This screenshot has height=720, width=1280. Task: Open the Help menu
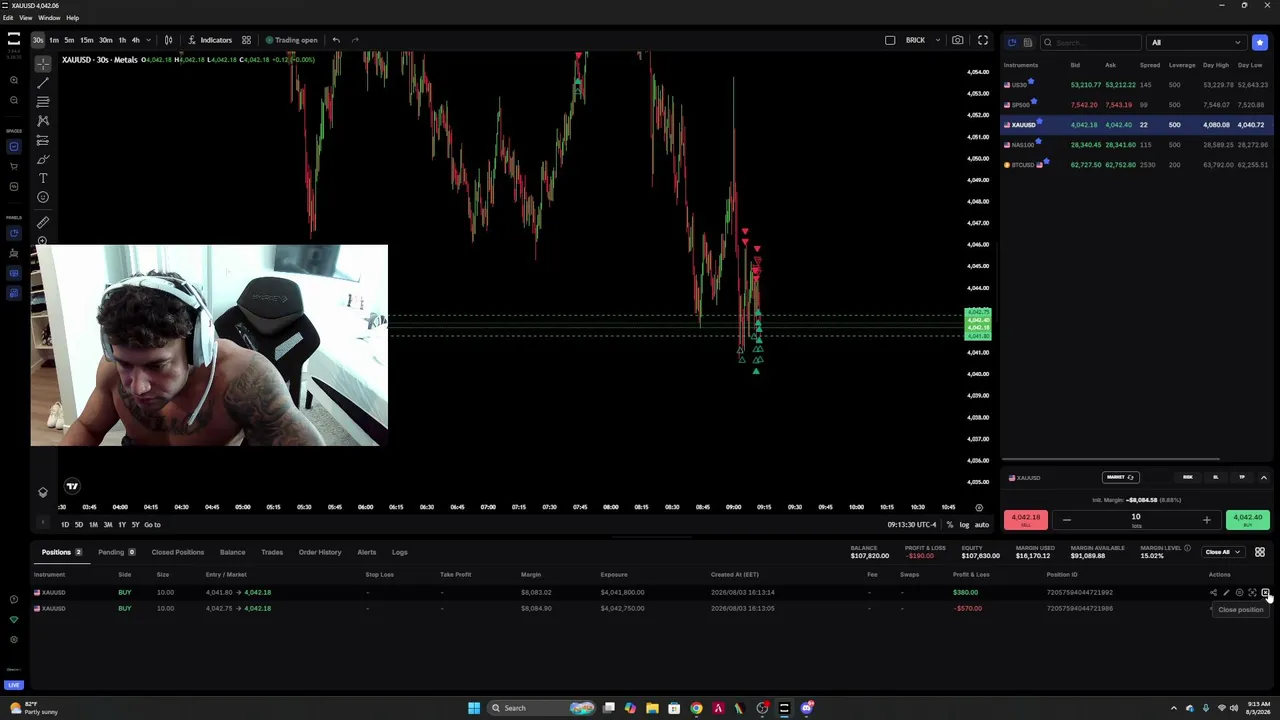pos(72,18)
